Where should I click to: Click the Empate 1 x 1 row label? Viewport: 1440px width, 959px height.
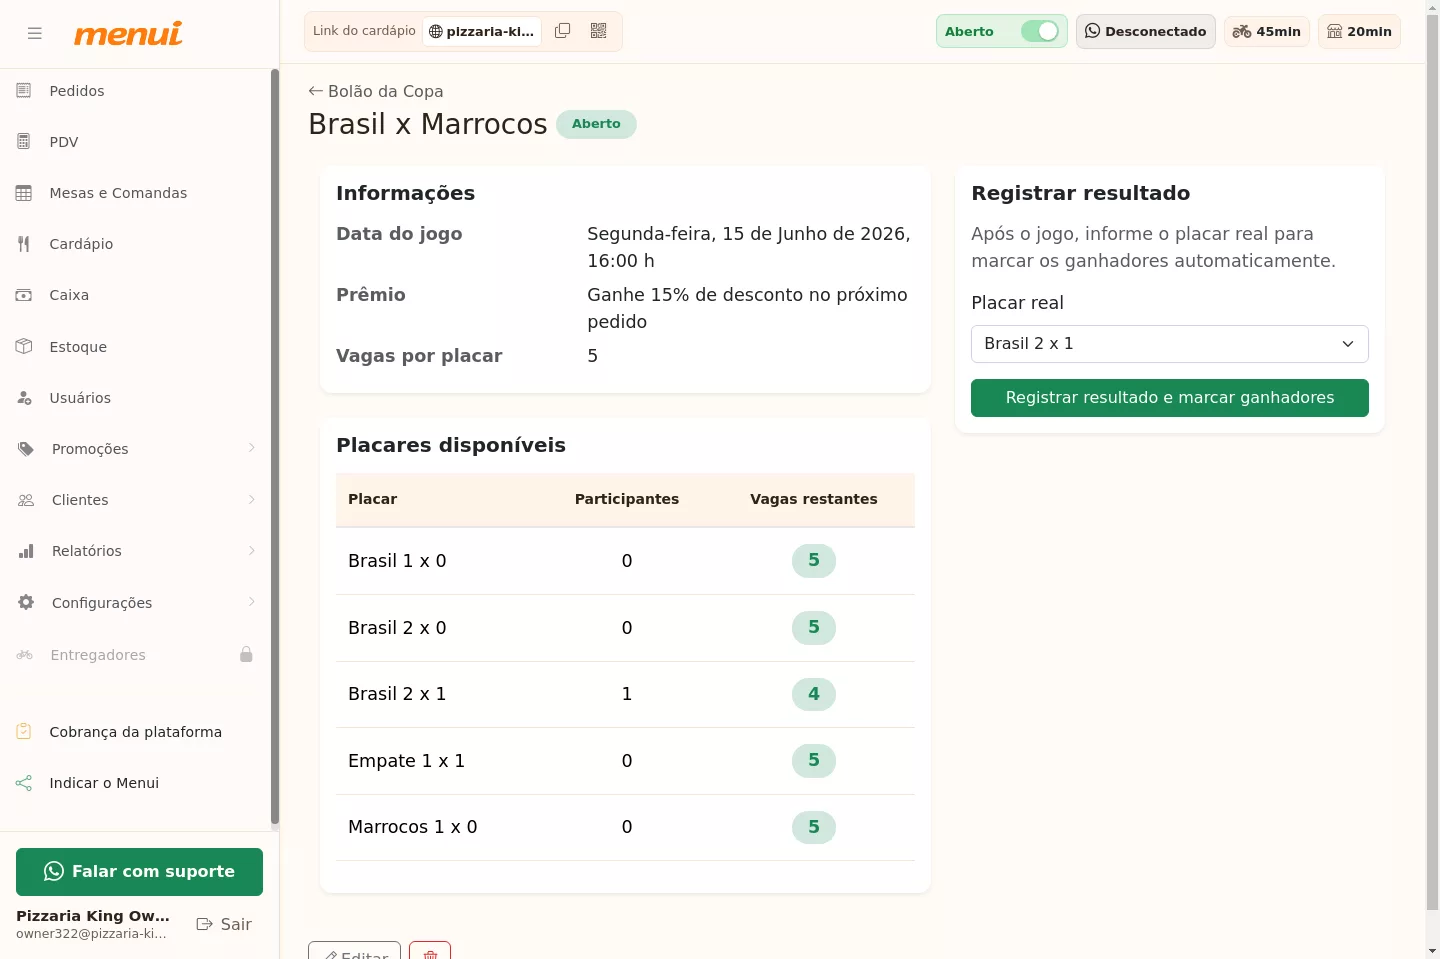(406, 761)
